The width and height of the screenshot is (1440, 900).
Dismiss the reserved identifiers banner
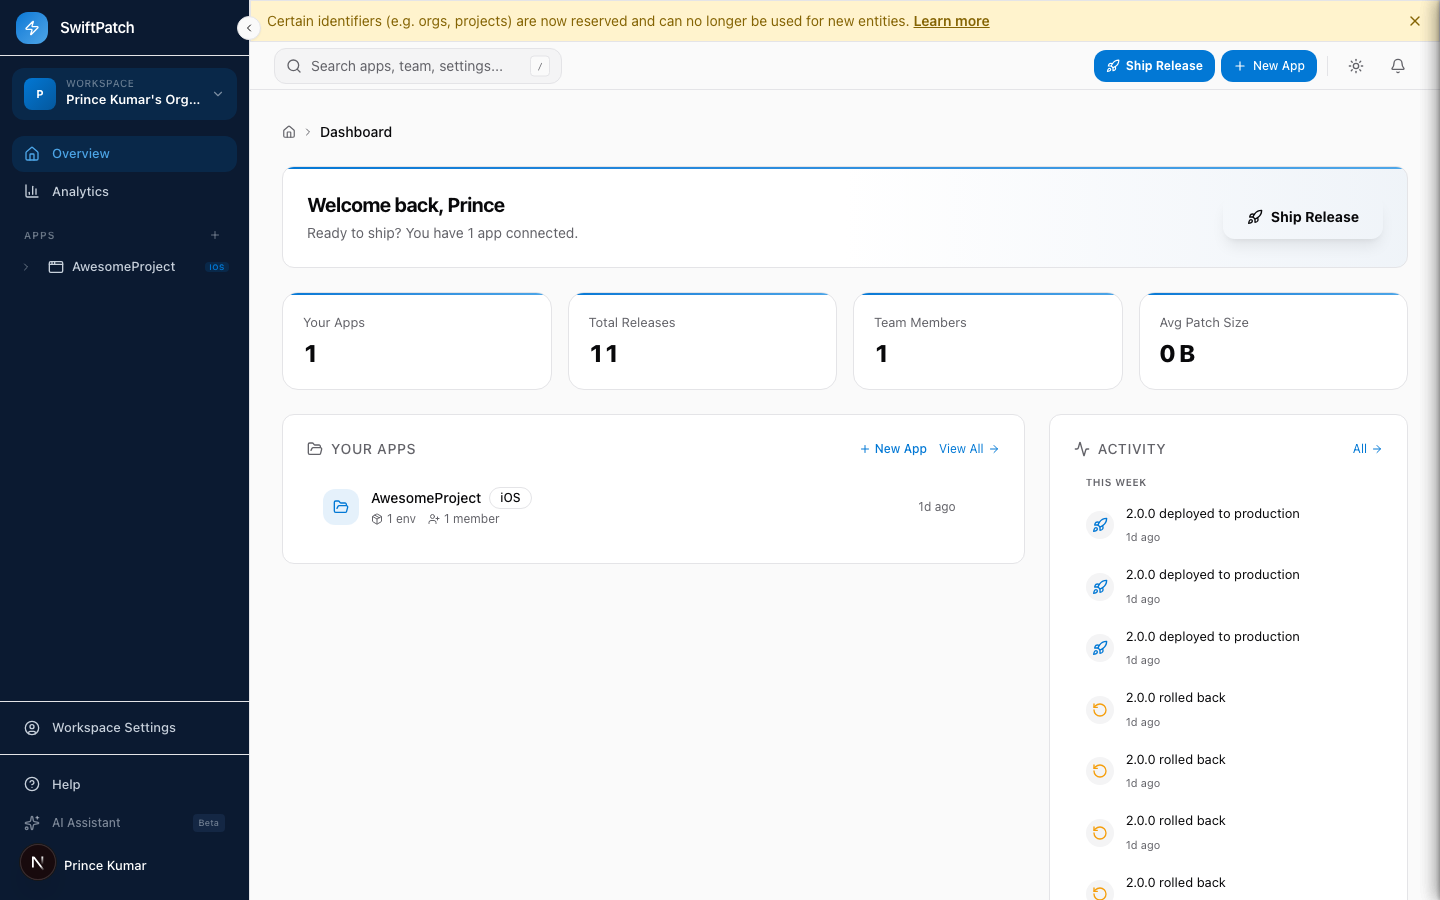click(1415, 20)
